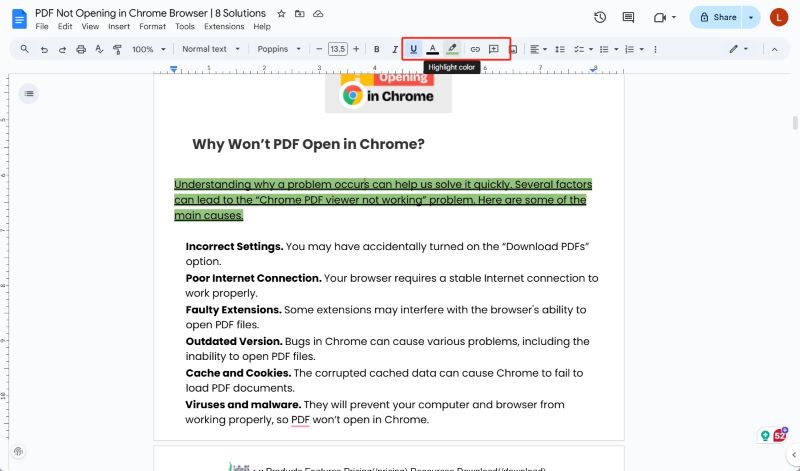The height and width of the screenshot is (471, 800).
Task: Open the Poppins font dropdown
Action: point(279,49)
